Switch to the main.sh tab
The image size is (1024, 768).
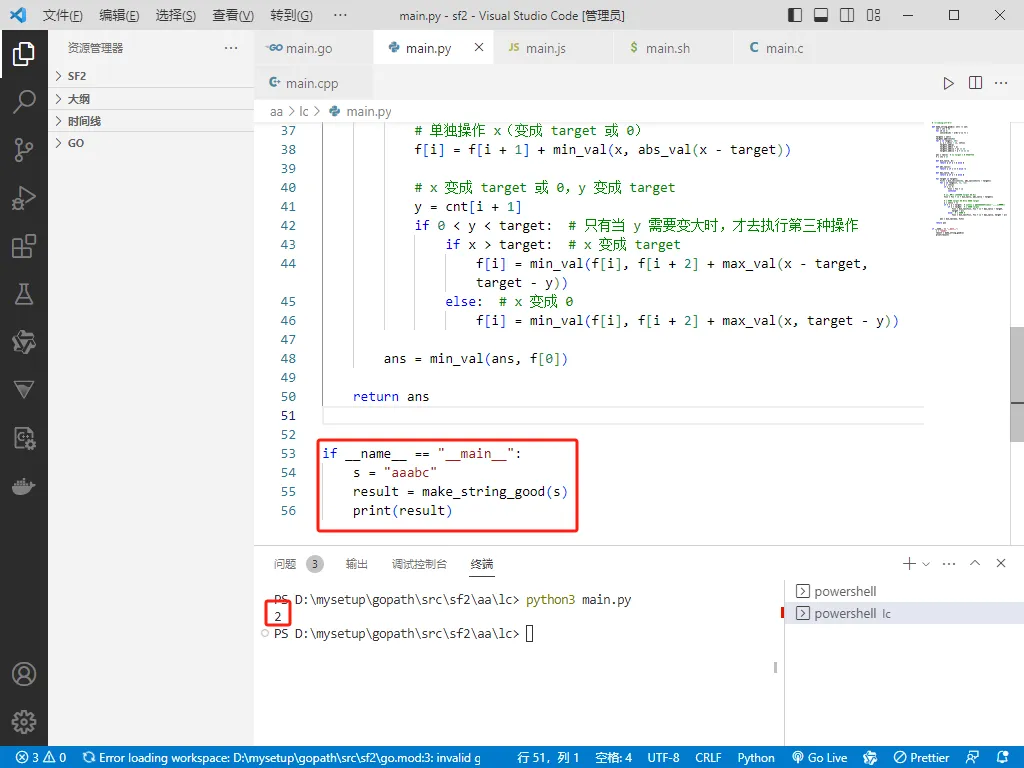pyautogui.click(x=673, y=48)
